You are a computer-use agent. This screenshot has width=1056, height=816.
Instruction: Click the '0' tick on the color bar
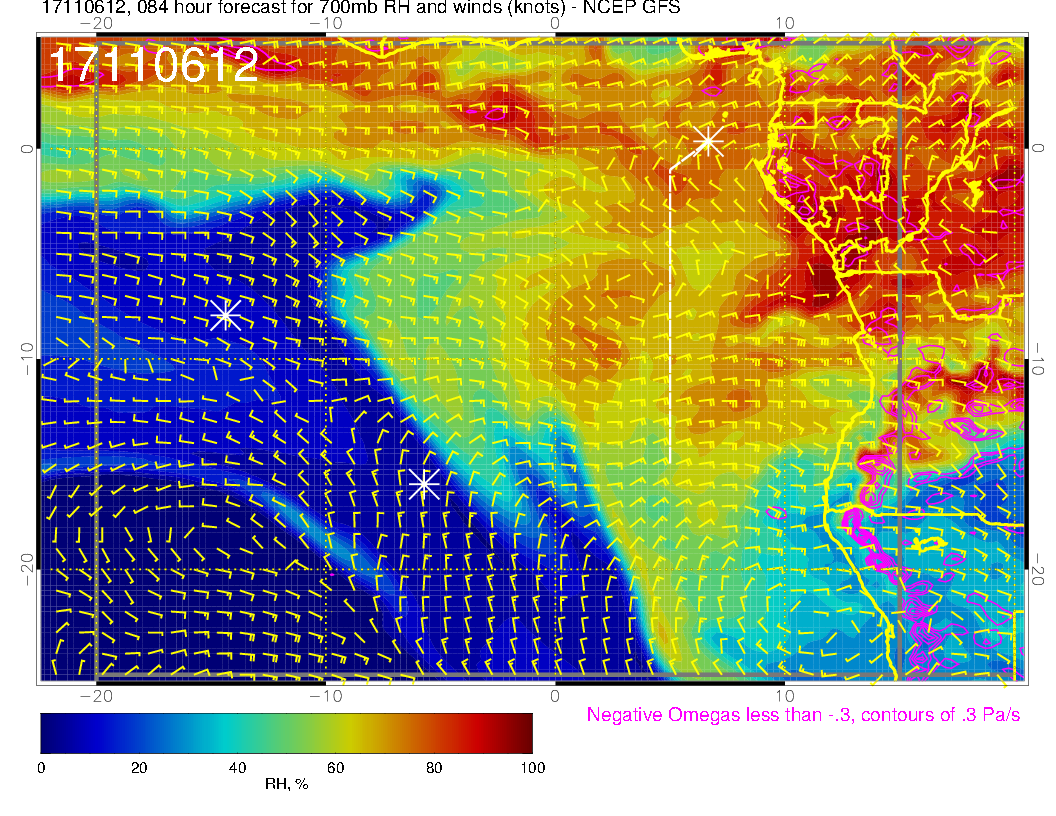tap(41, 768)
